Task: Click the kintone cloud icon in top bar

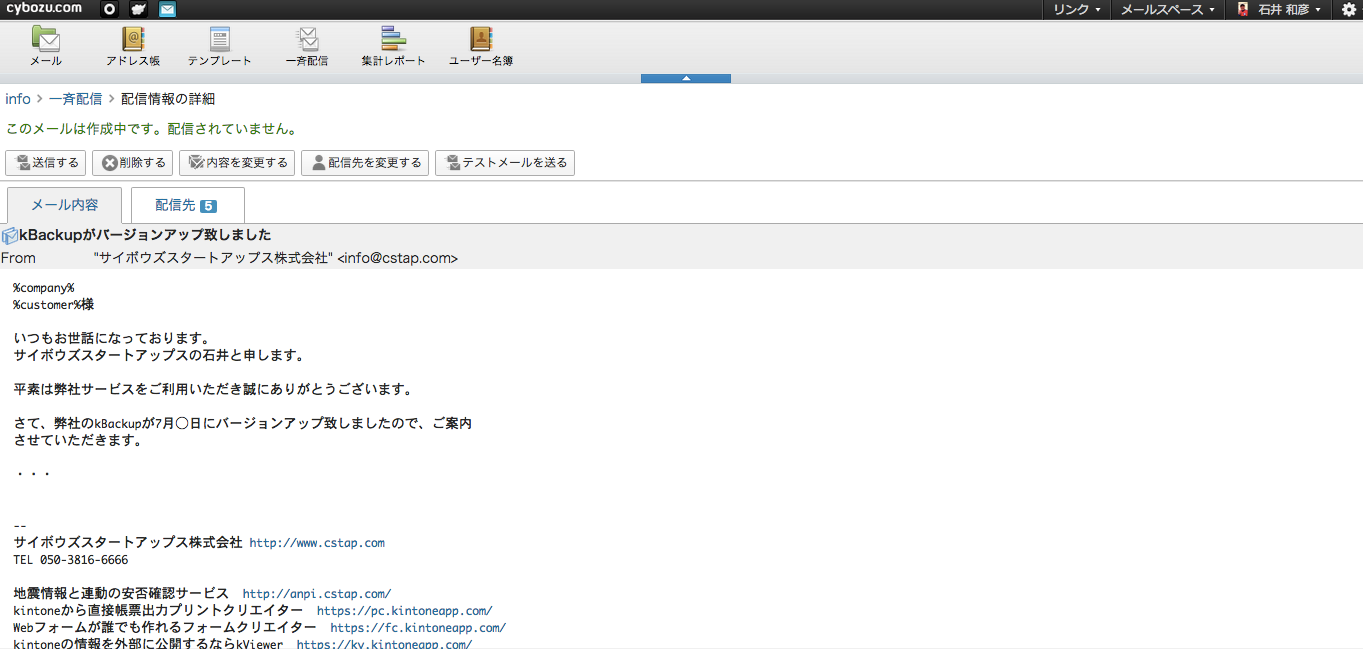Action: [x=138, y=9]
